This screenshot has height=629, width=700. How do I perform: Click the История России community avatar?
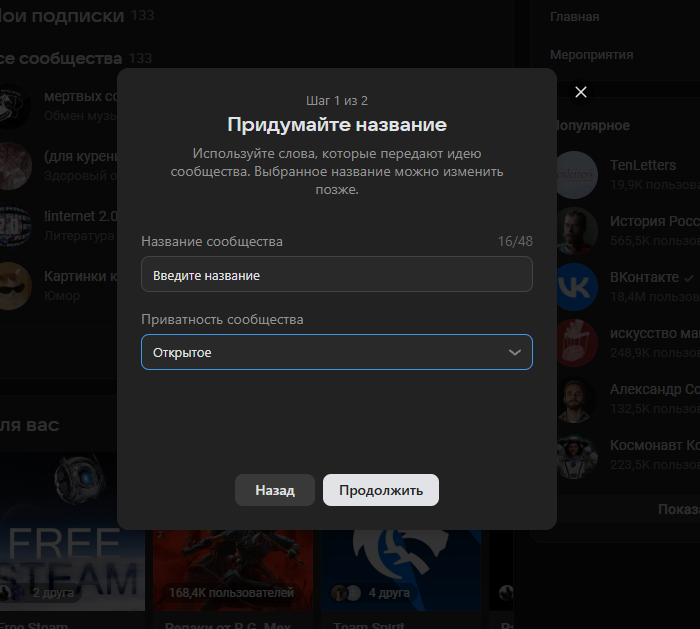click(577, 230)
